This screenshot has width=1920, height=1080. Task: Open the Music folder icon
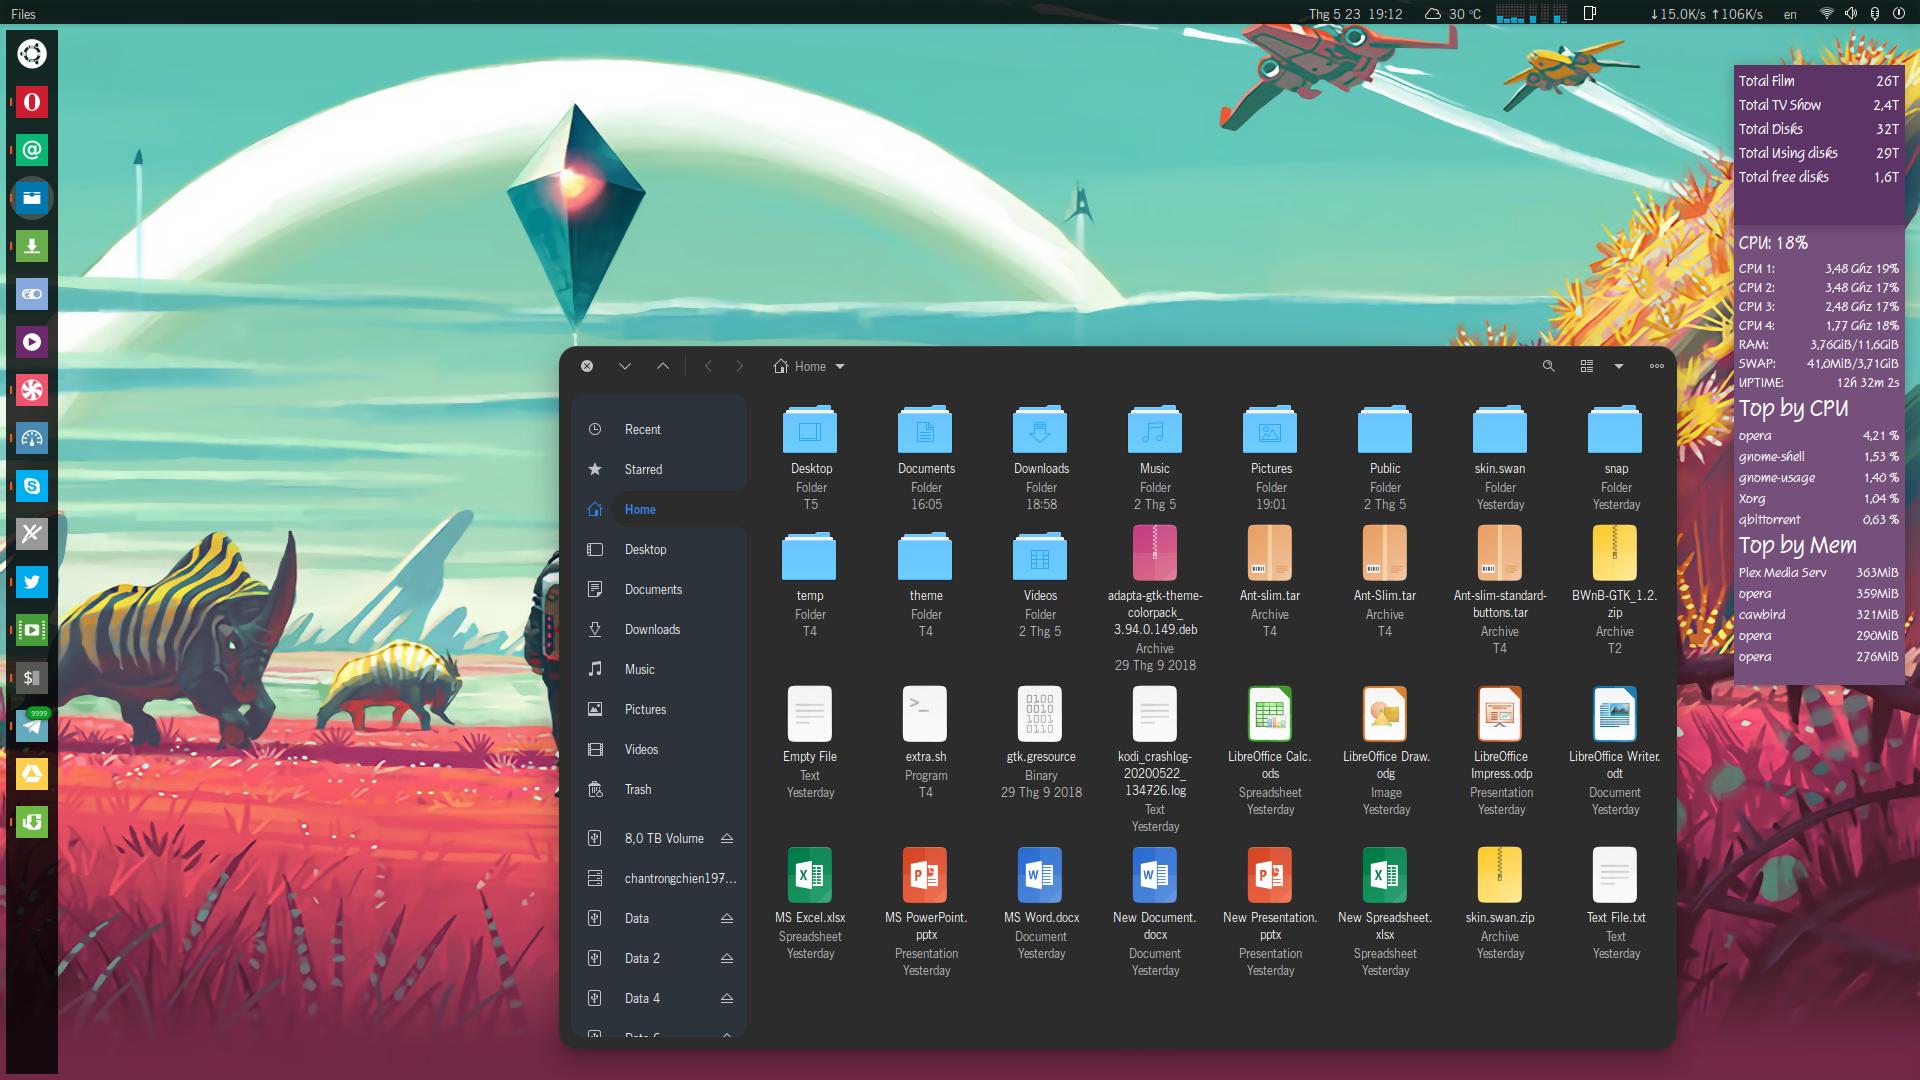coord(1155,430)
